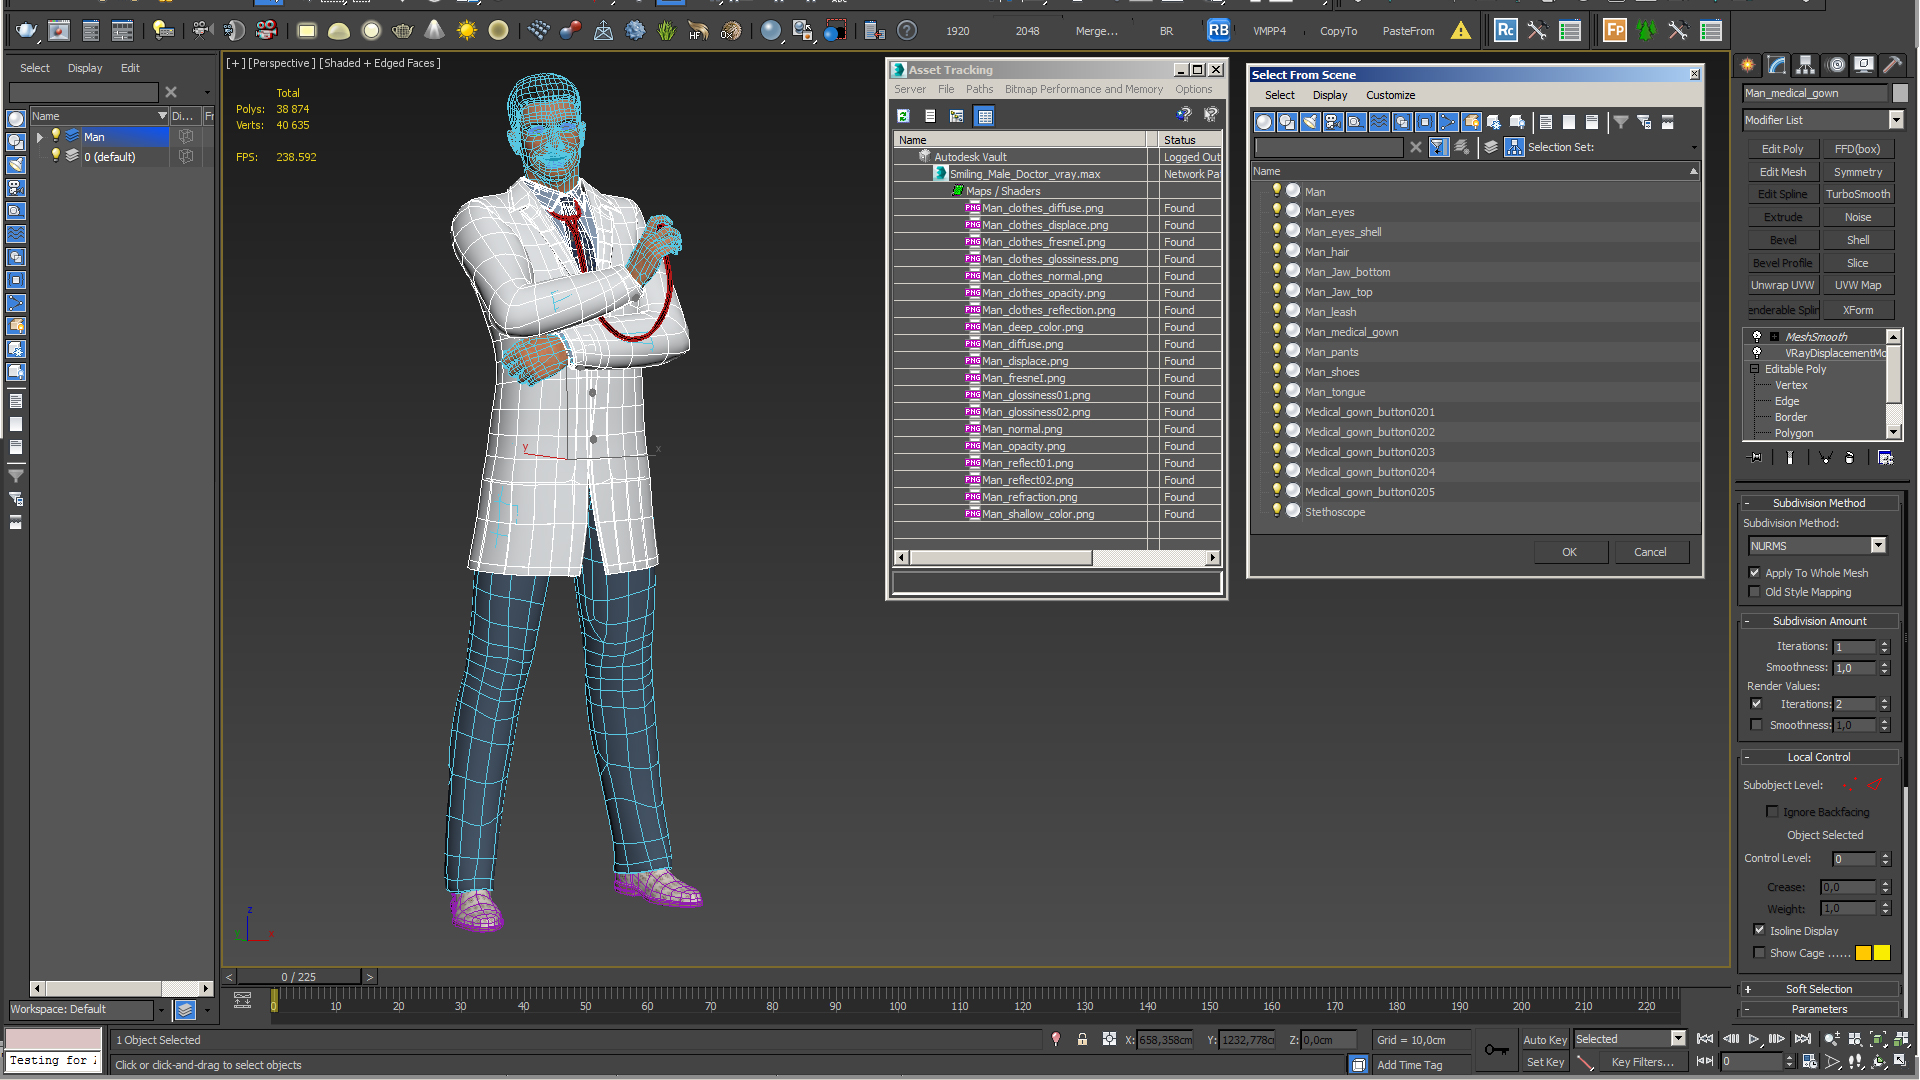Click the Key Filters button
This screenshot has height=1080, width=1920.
(1642, 1062)
